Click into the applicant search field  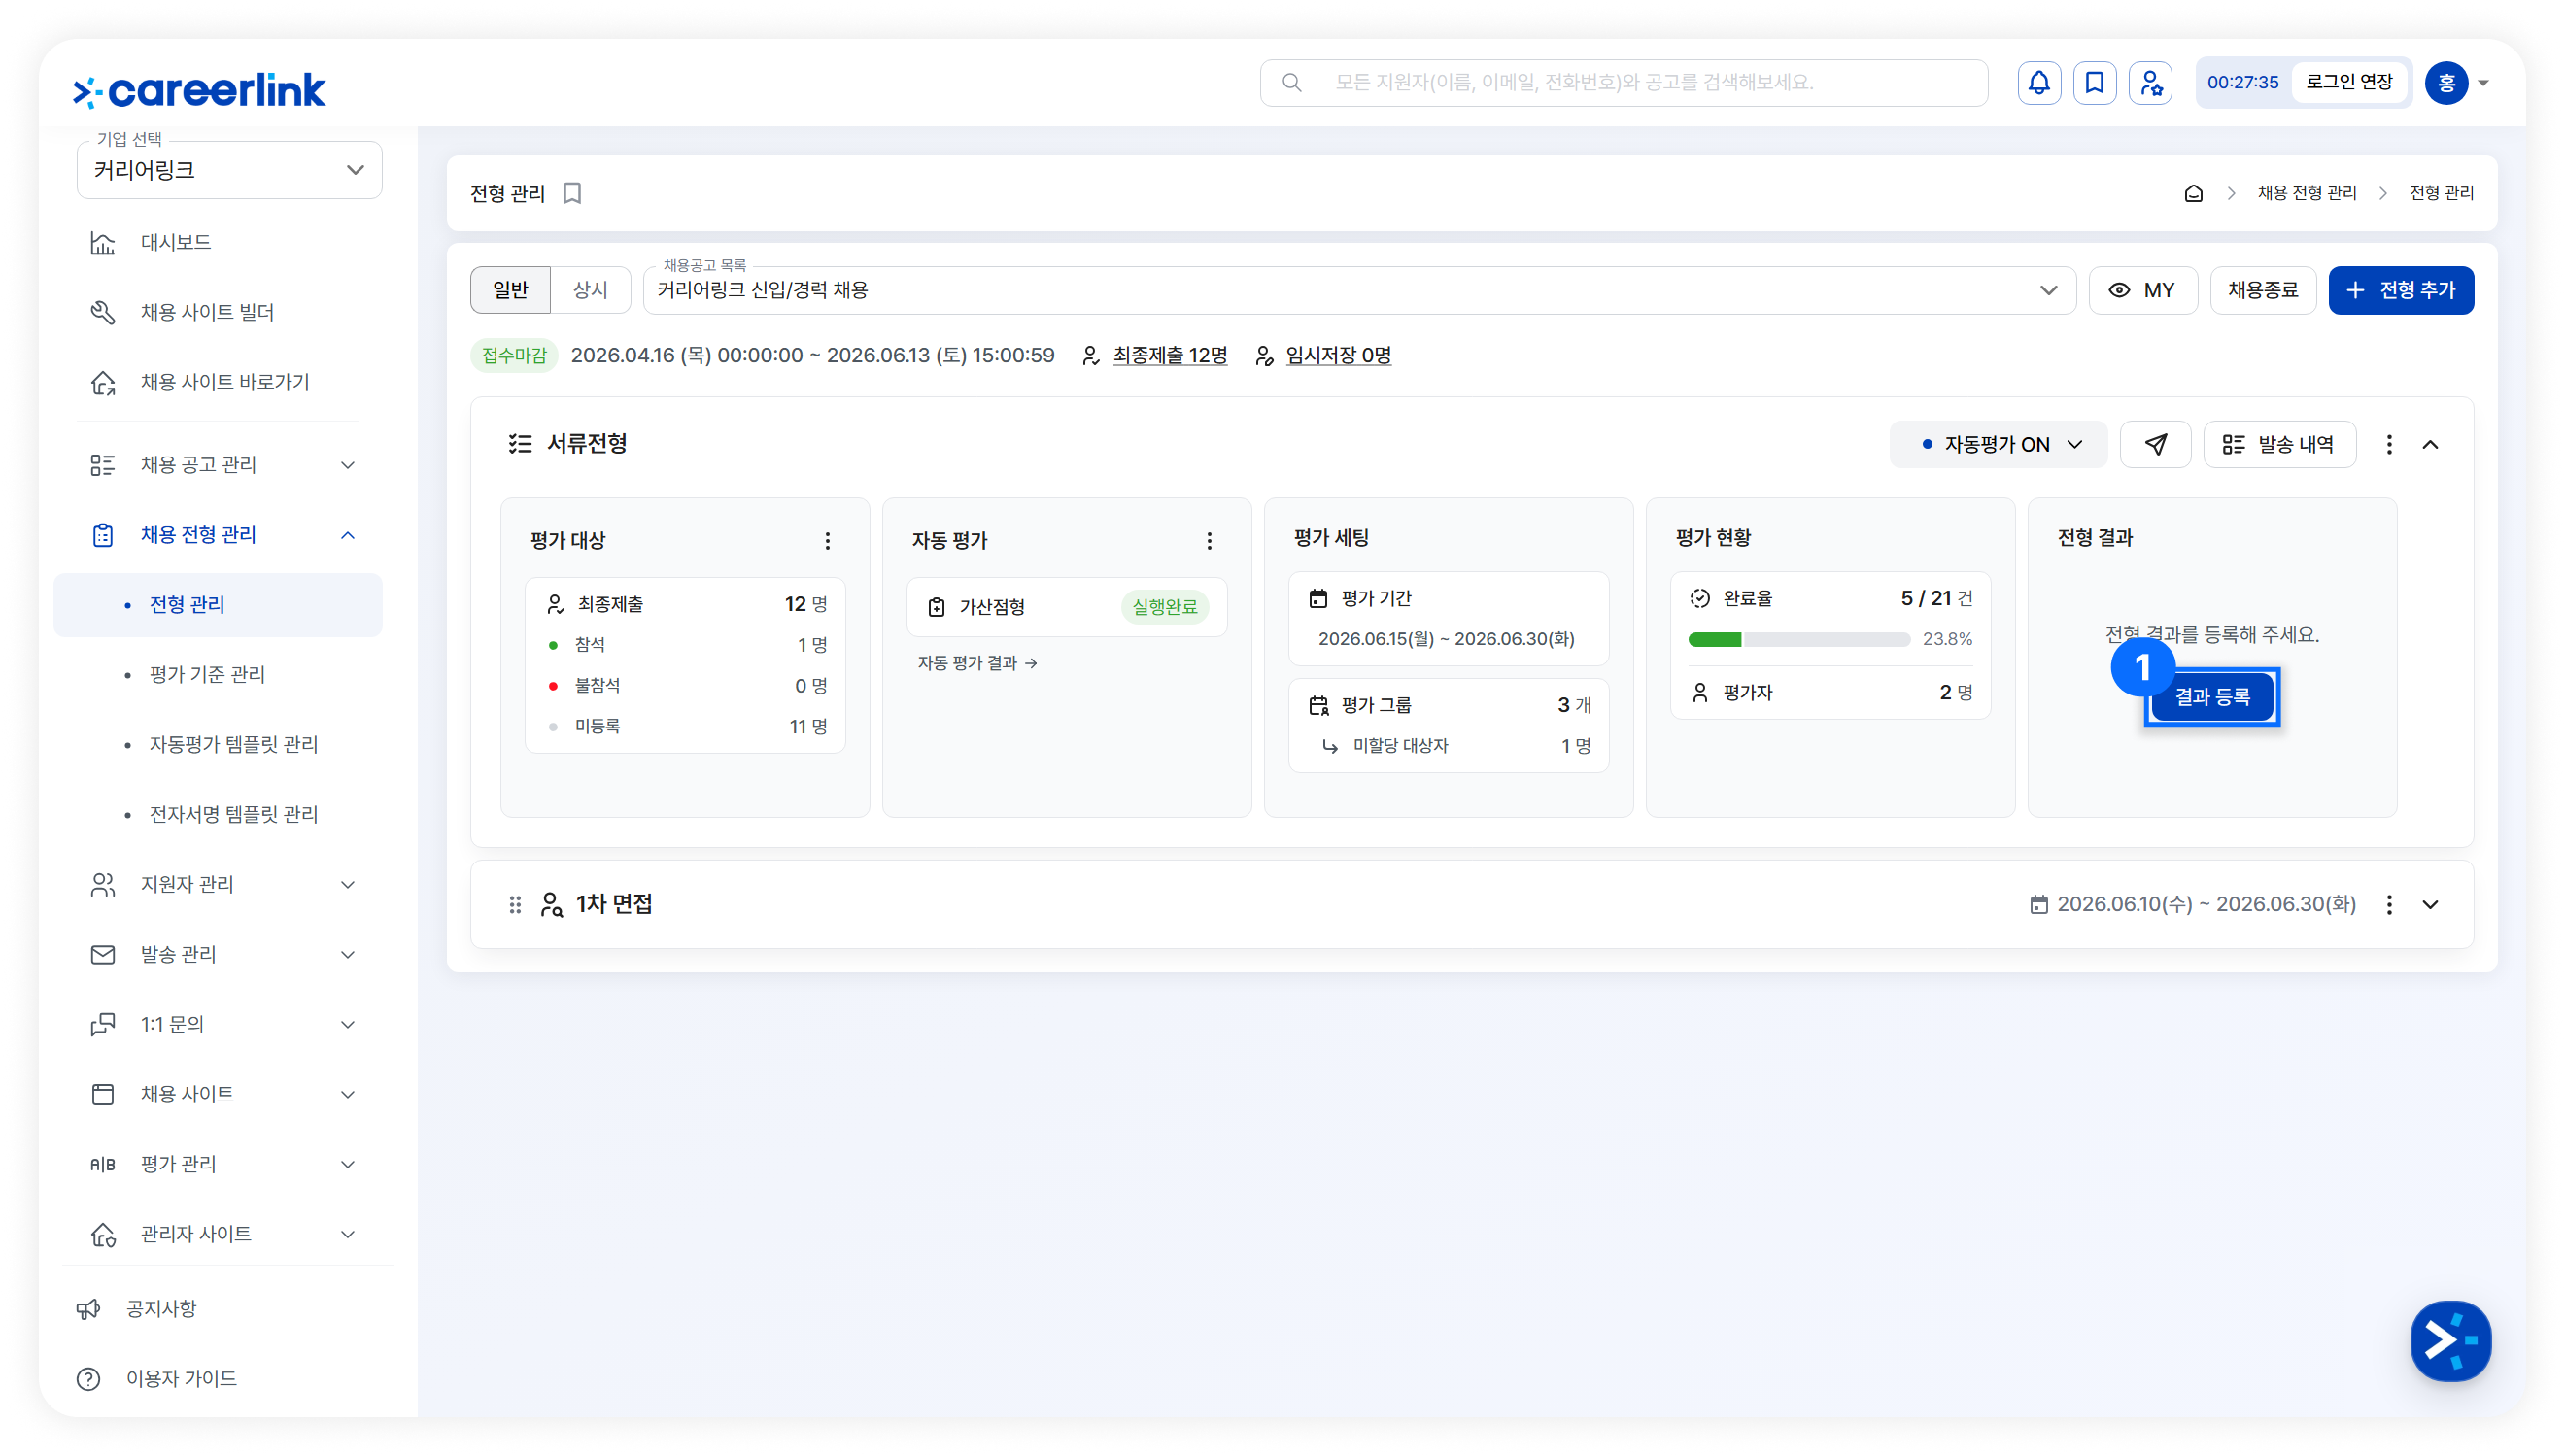click(x=1623, y=83)
